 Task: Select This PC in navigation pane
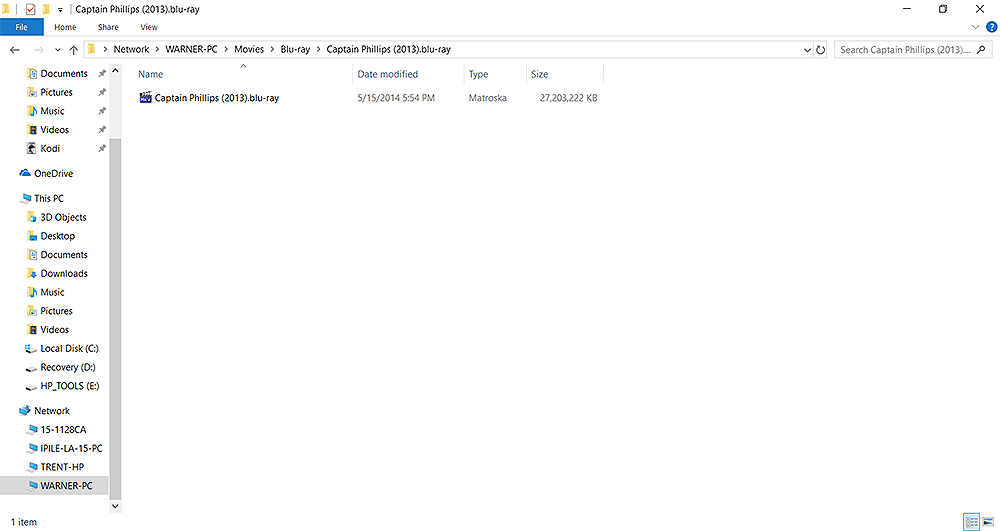48,198
